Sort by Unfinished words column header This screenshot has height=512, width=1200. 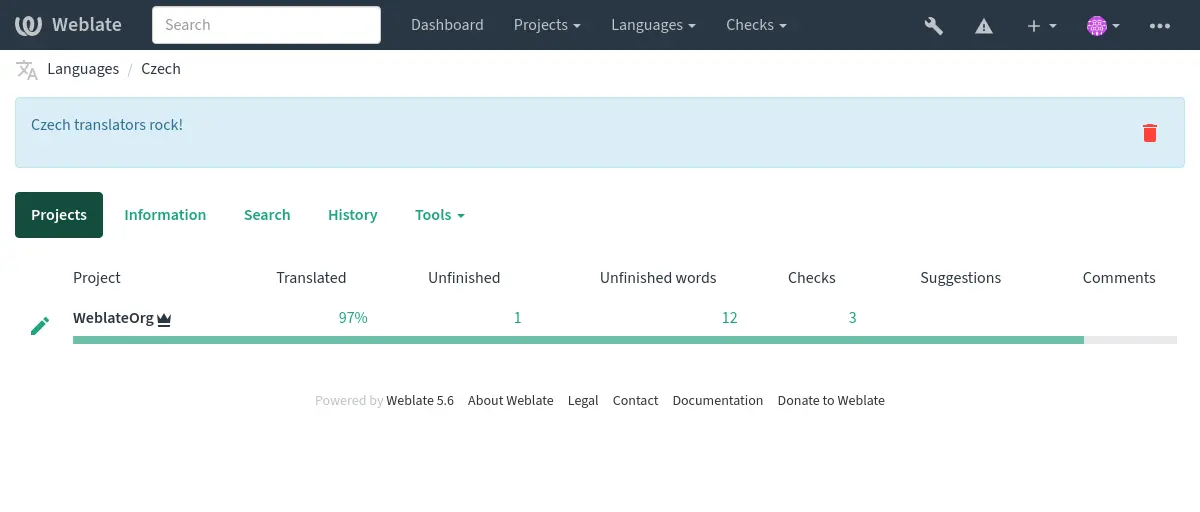[x=658, y=278]
